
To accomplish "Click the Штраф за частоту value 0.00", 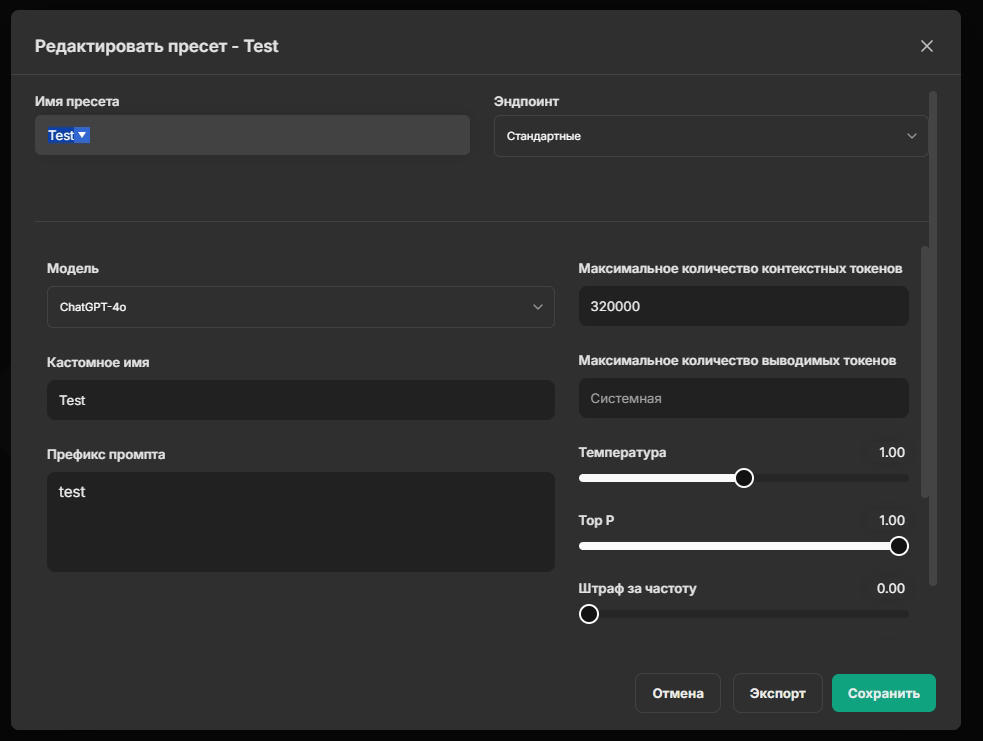I will pyautogui.click(x=890, y=589).
